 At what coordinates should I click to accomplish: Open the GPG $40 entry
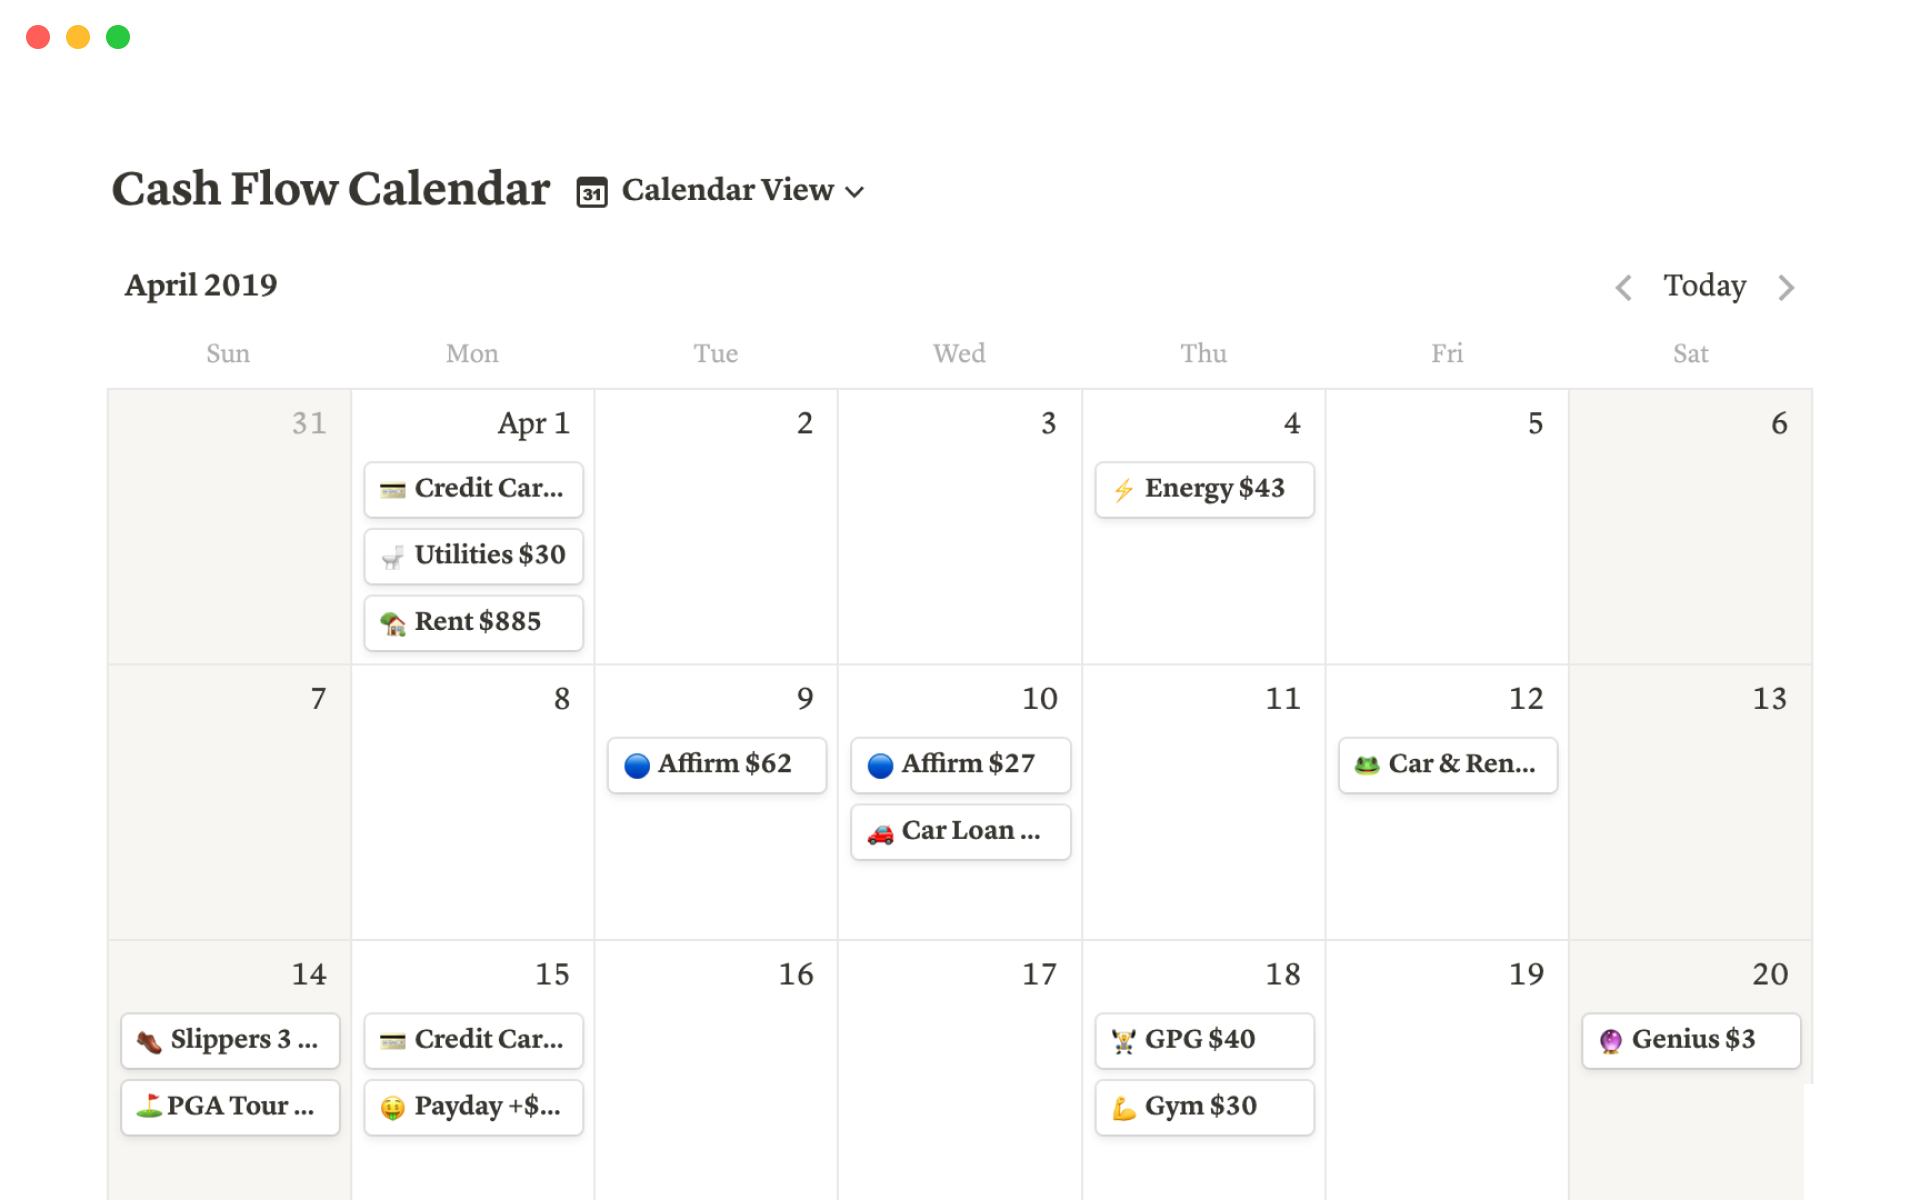tap(1204, 1040)
